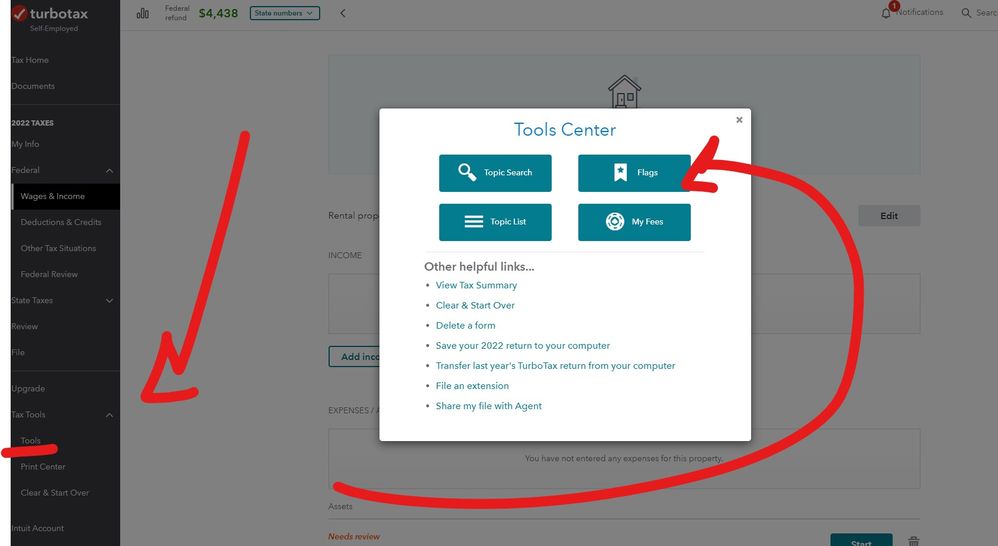This screenshot has width=998, height=546.
Task: Click Share my file with Agent link
Action: tap(488, 406)
